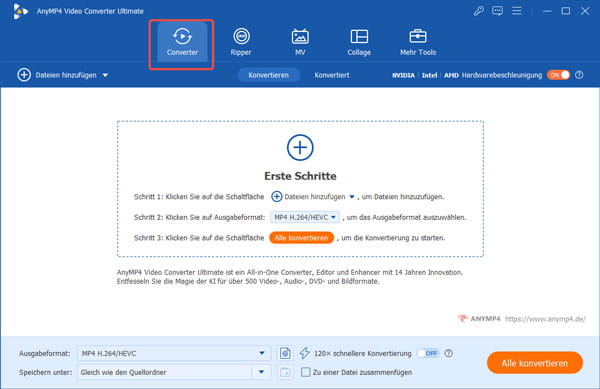The image size is (600, 389).
Task: Click the Erste Schritte heading
Action: 300,176
